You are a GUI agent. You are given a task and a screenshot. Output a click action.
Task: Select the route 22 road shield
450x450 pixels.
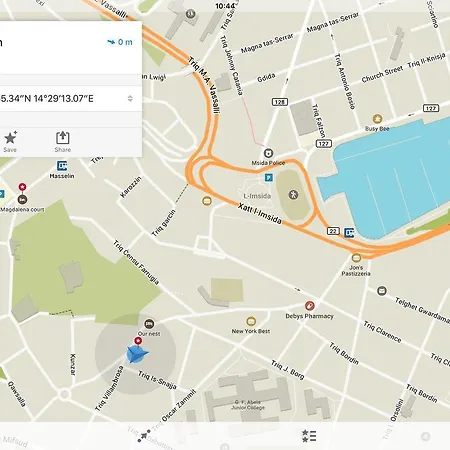[333, 231]
